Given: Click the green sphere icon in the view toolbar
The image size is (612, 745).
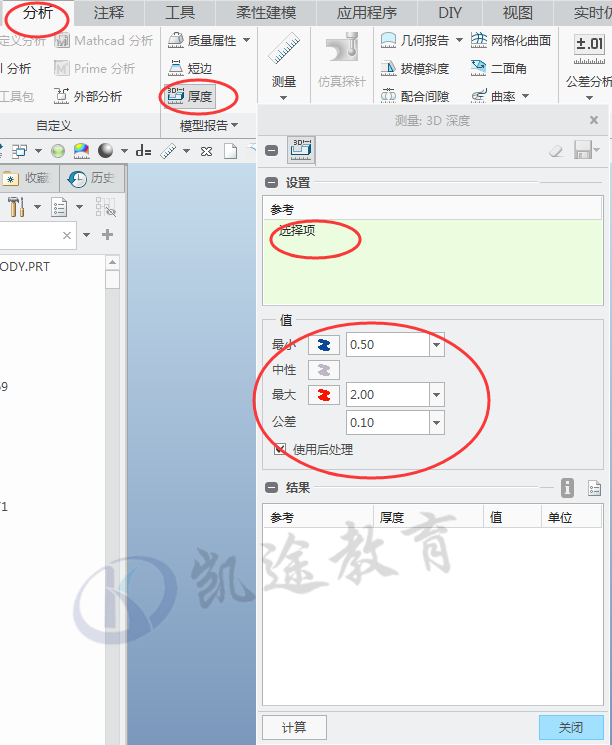Looking at the screenshot, I should click(x=58, y=151).
